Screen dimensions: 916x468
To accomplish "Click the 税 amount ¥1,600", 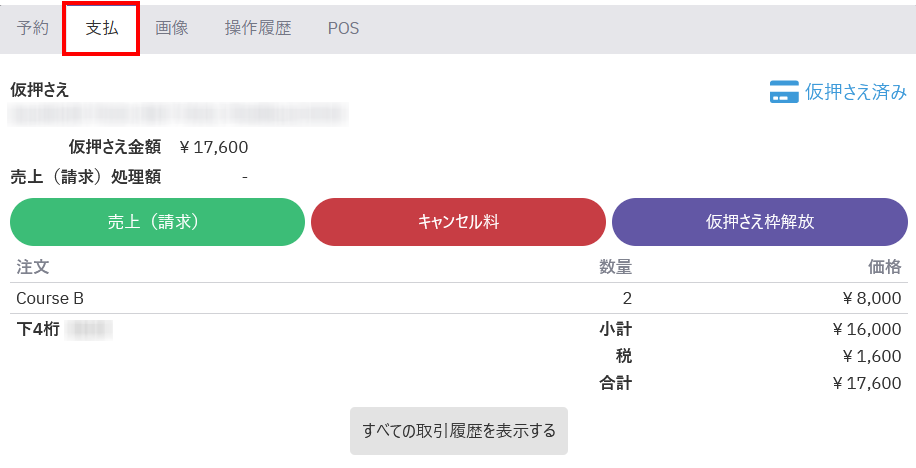I will [870, 356].
